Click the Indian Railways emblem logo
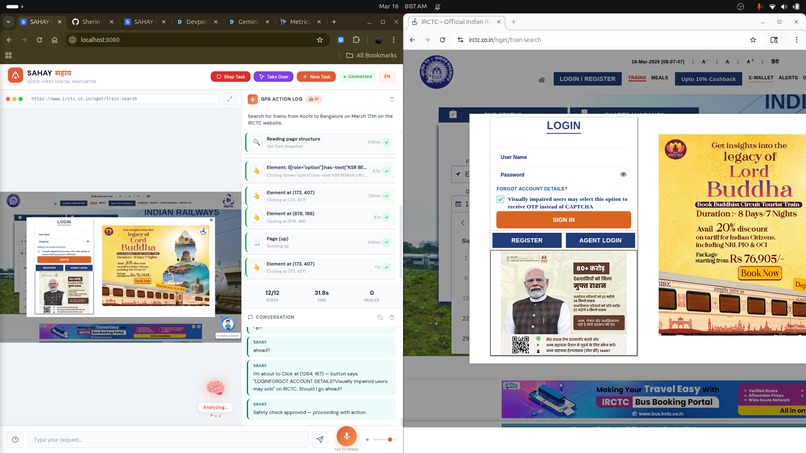 click(x=436, y=72)
